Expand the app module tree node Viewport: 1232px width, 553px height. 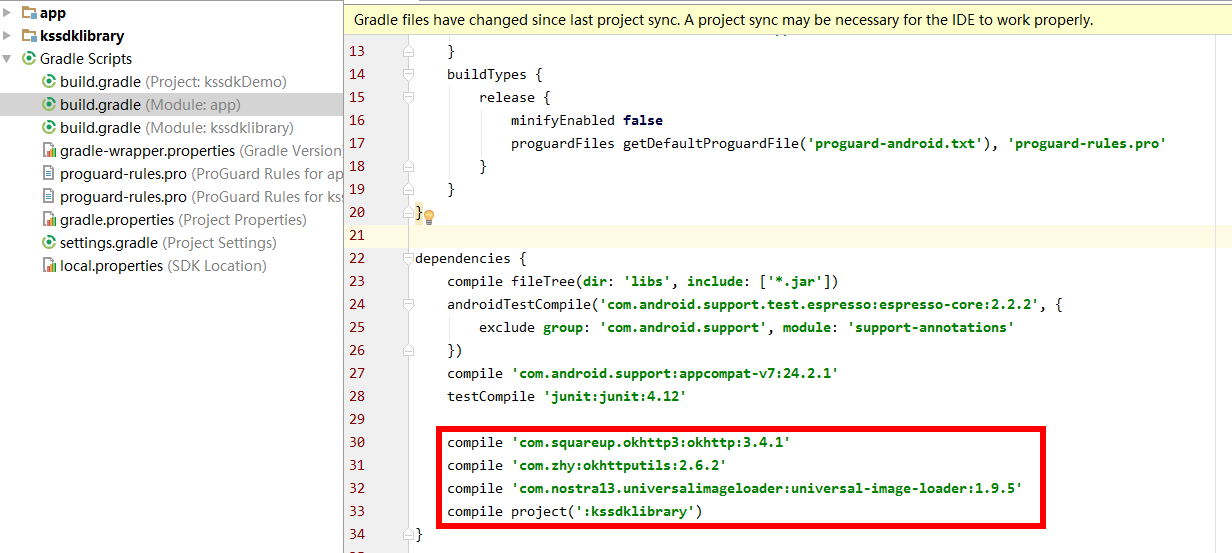click(9, 13)
